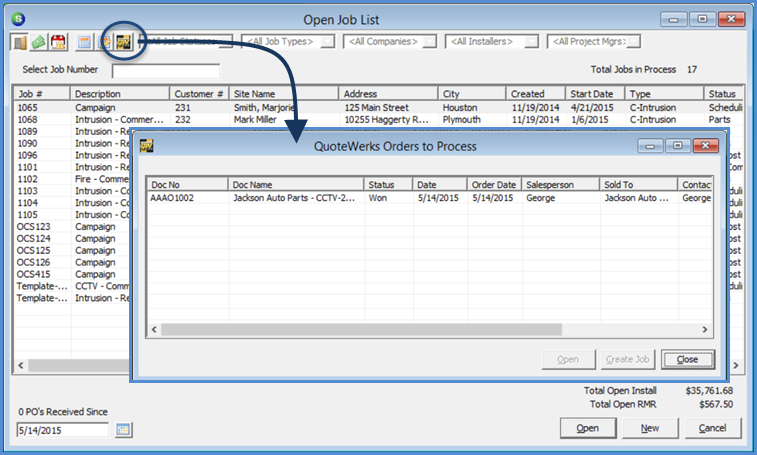Select job 1065 row
The image size is (757, 455).
pos(378,107)
